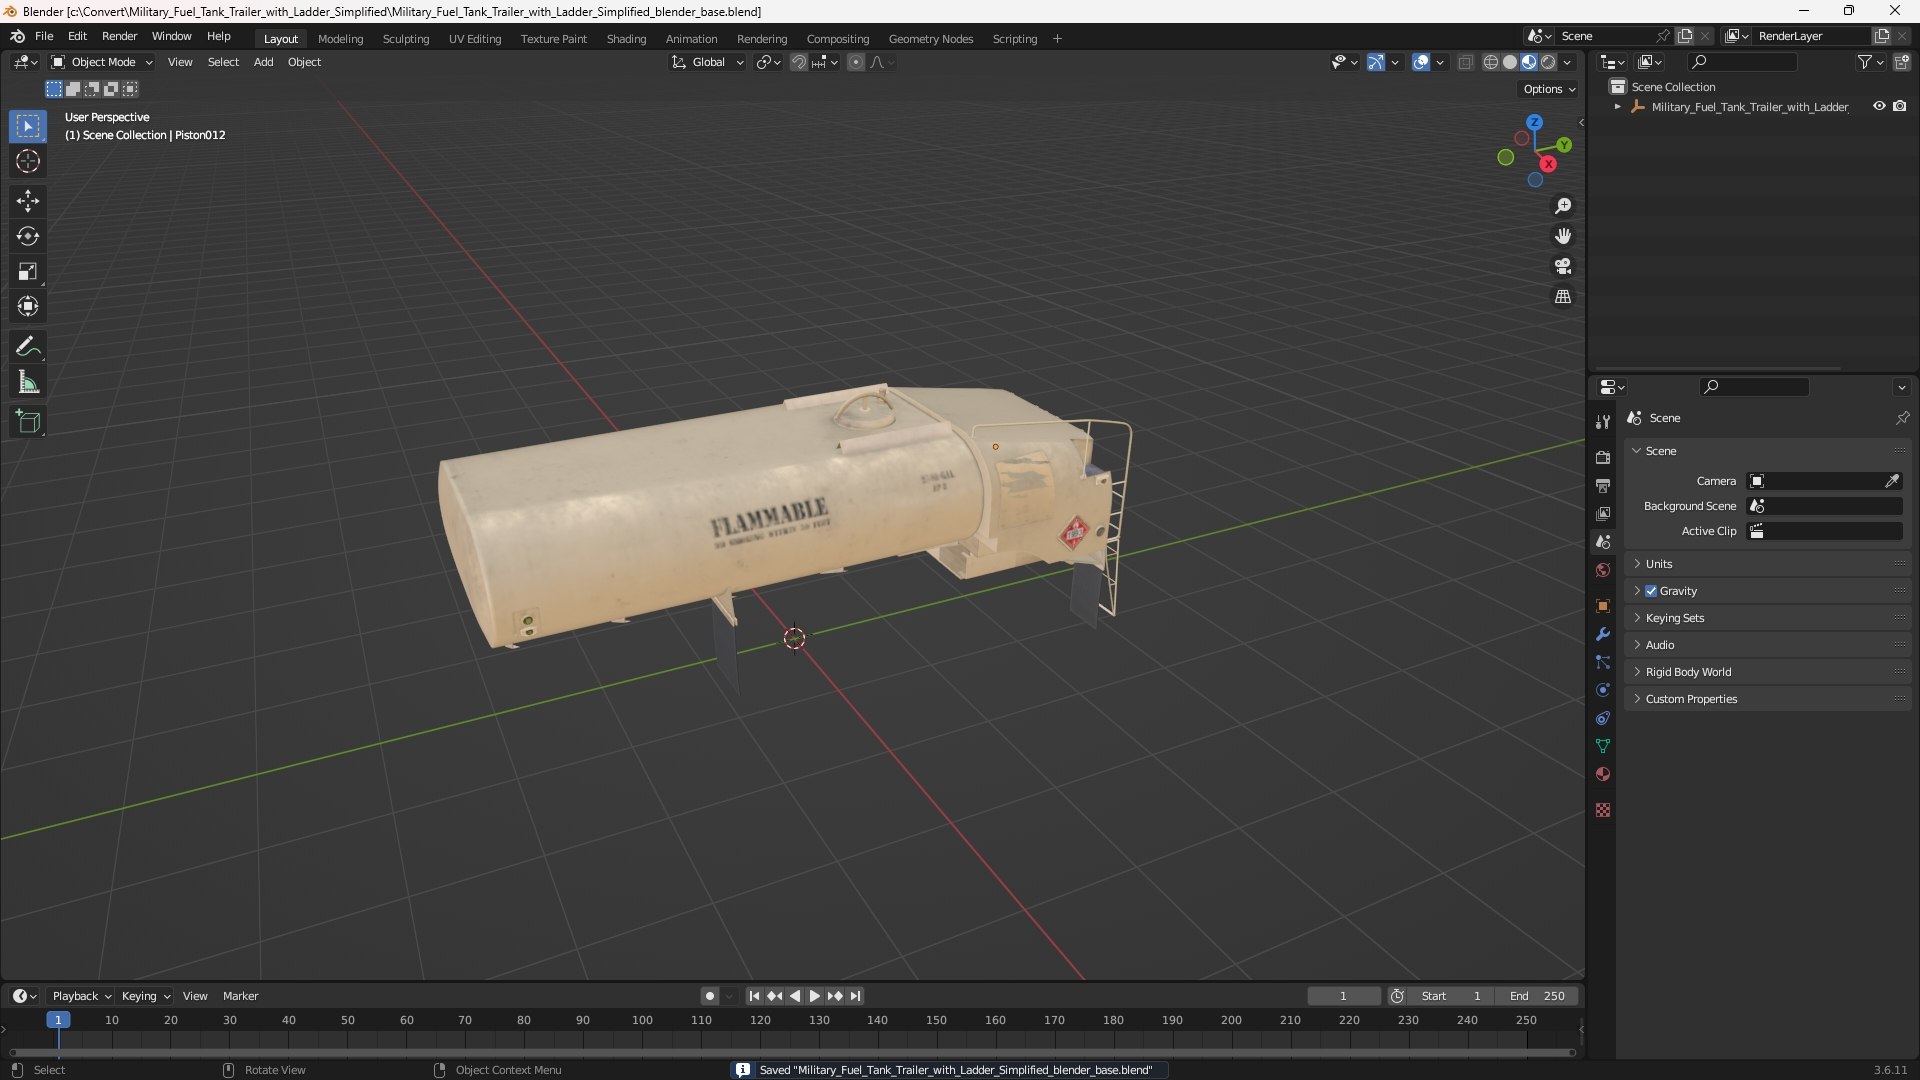Switch to the Shading workspace tab
The height and width of the screenshot is (1080, 1920).
pyautogui.click(x=626, y=39)
